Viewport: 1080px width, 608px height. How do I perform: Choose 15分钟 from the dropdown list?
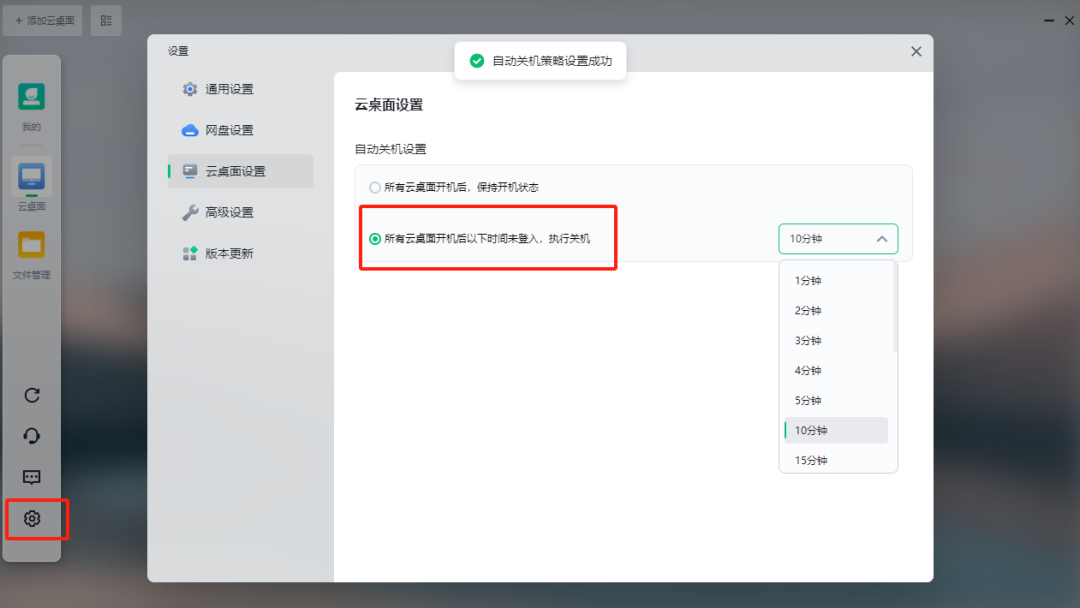[835, 460]
